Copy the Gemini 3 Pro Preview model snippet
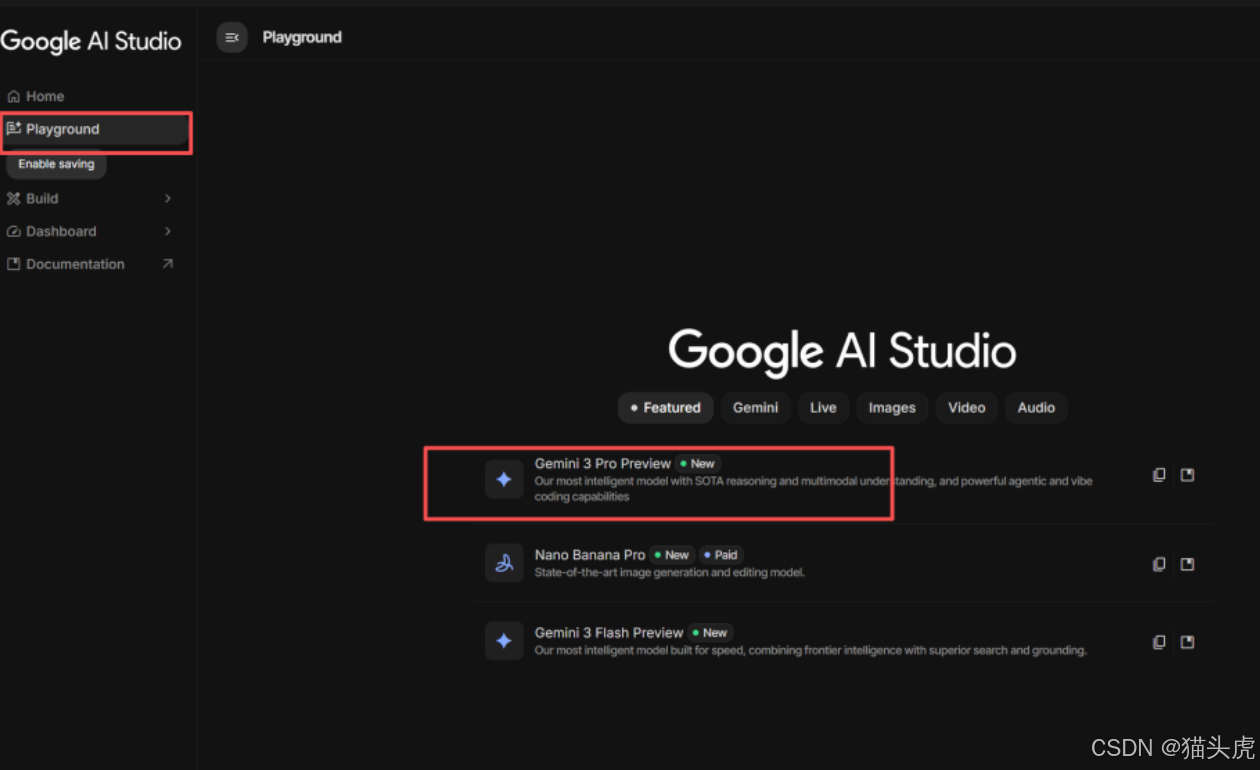Viewport: 1260px width, 770px height. [x=1158, y=474]
